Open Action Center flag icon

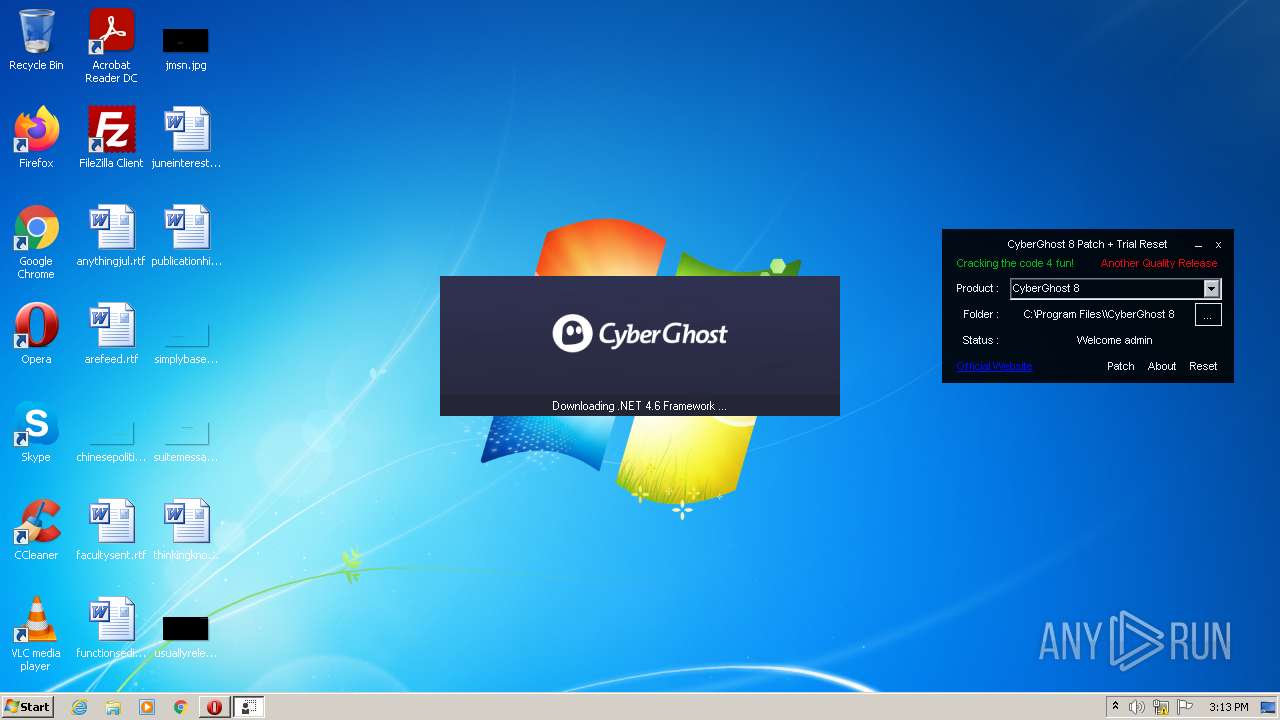coord(1185,707)
